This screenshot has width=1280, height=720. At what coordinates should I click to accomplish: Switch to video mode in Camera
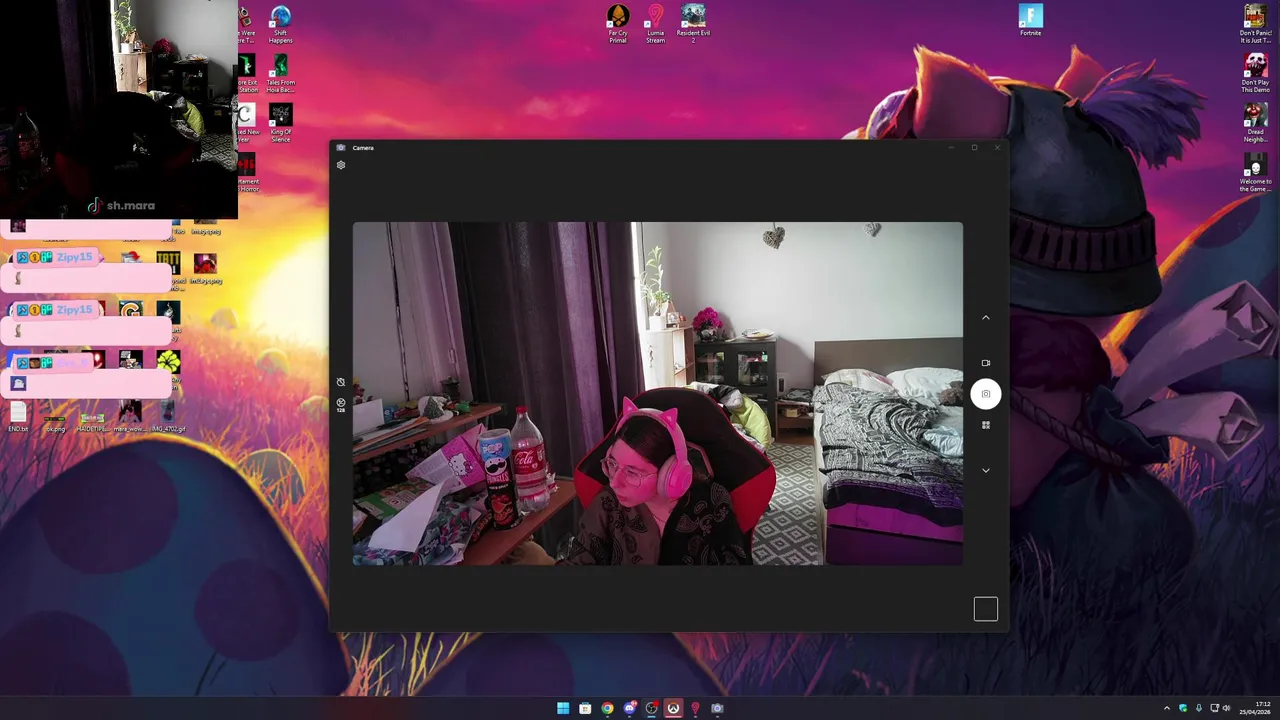pos(985,363)
